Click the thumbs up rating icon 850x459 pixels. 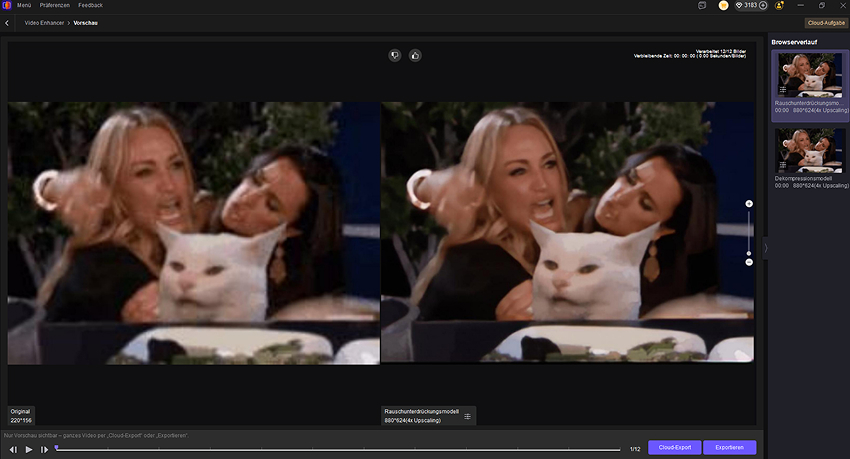click(415, 55)
